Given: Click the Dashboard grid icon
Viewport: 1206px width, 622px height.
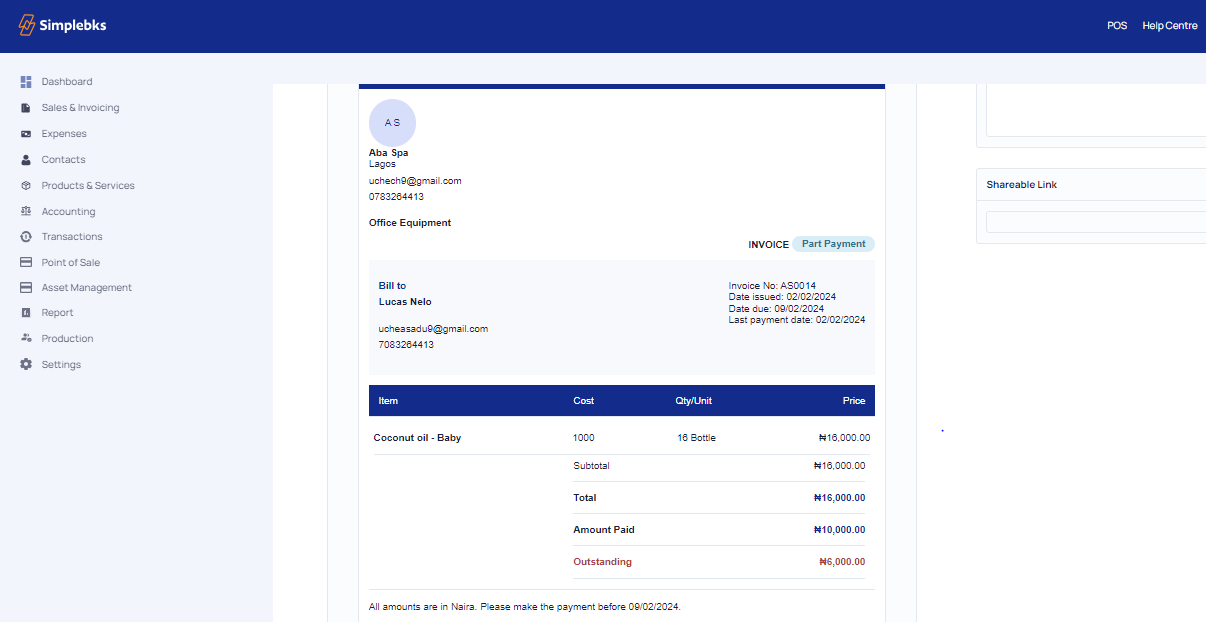Looking at the screenshot, I should click(26, 82).
